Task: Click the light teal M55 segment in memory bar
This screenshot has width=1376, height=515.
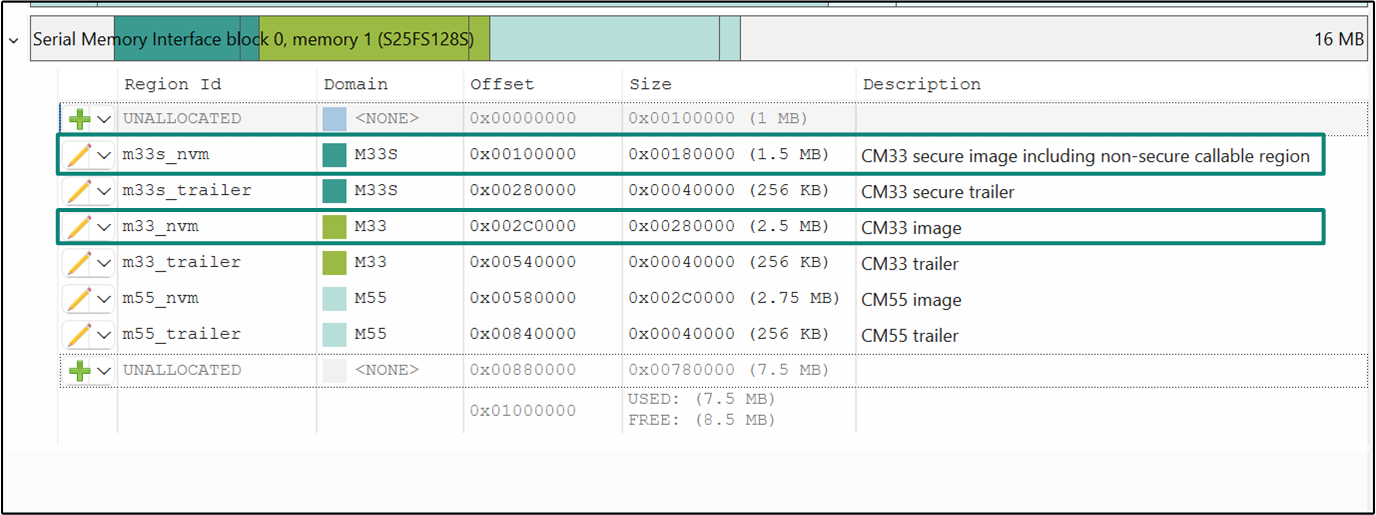Action: pyautogui.click(x=604, y=39)
